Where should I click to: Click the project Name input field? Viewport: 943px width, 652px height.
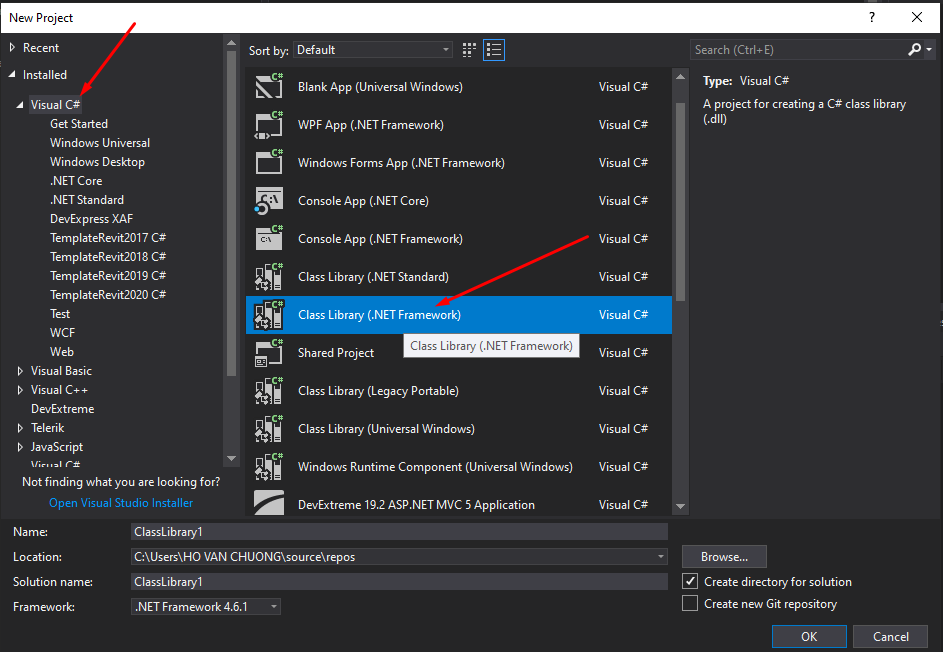point(398,532)
